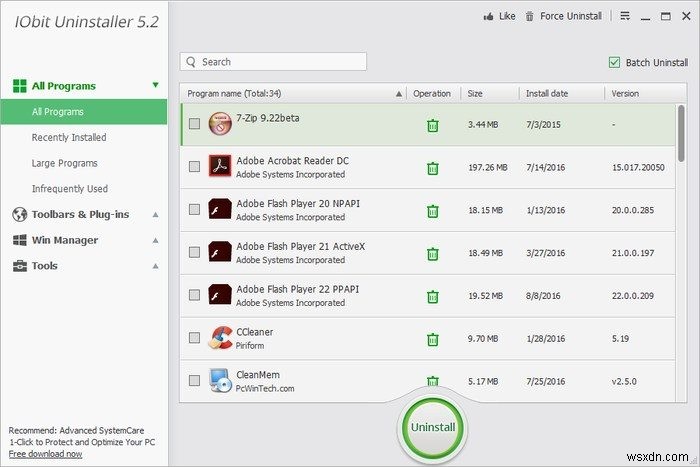Image resolution: width=700 pixels, height=467 pixels.
Task: Sort by the Version column header
Action: 625,94
